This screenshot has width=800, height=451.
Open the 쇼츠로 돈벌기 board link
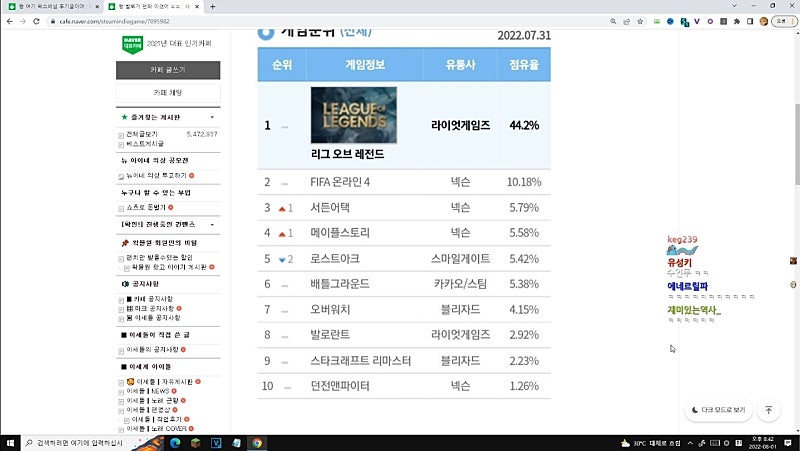(x=146, y=207)
